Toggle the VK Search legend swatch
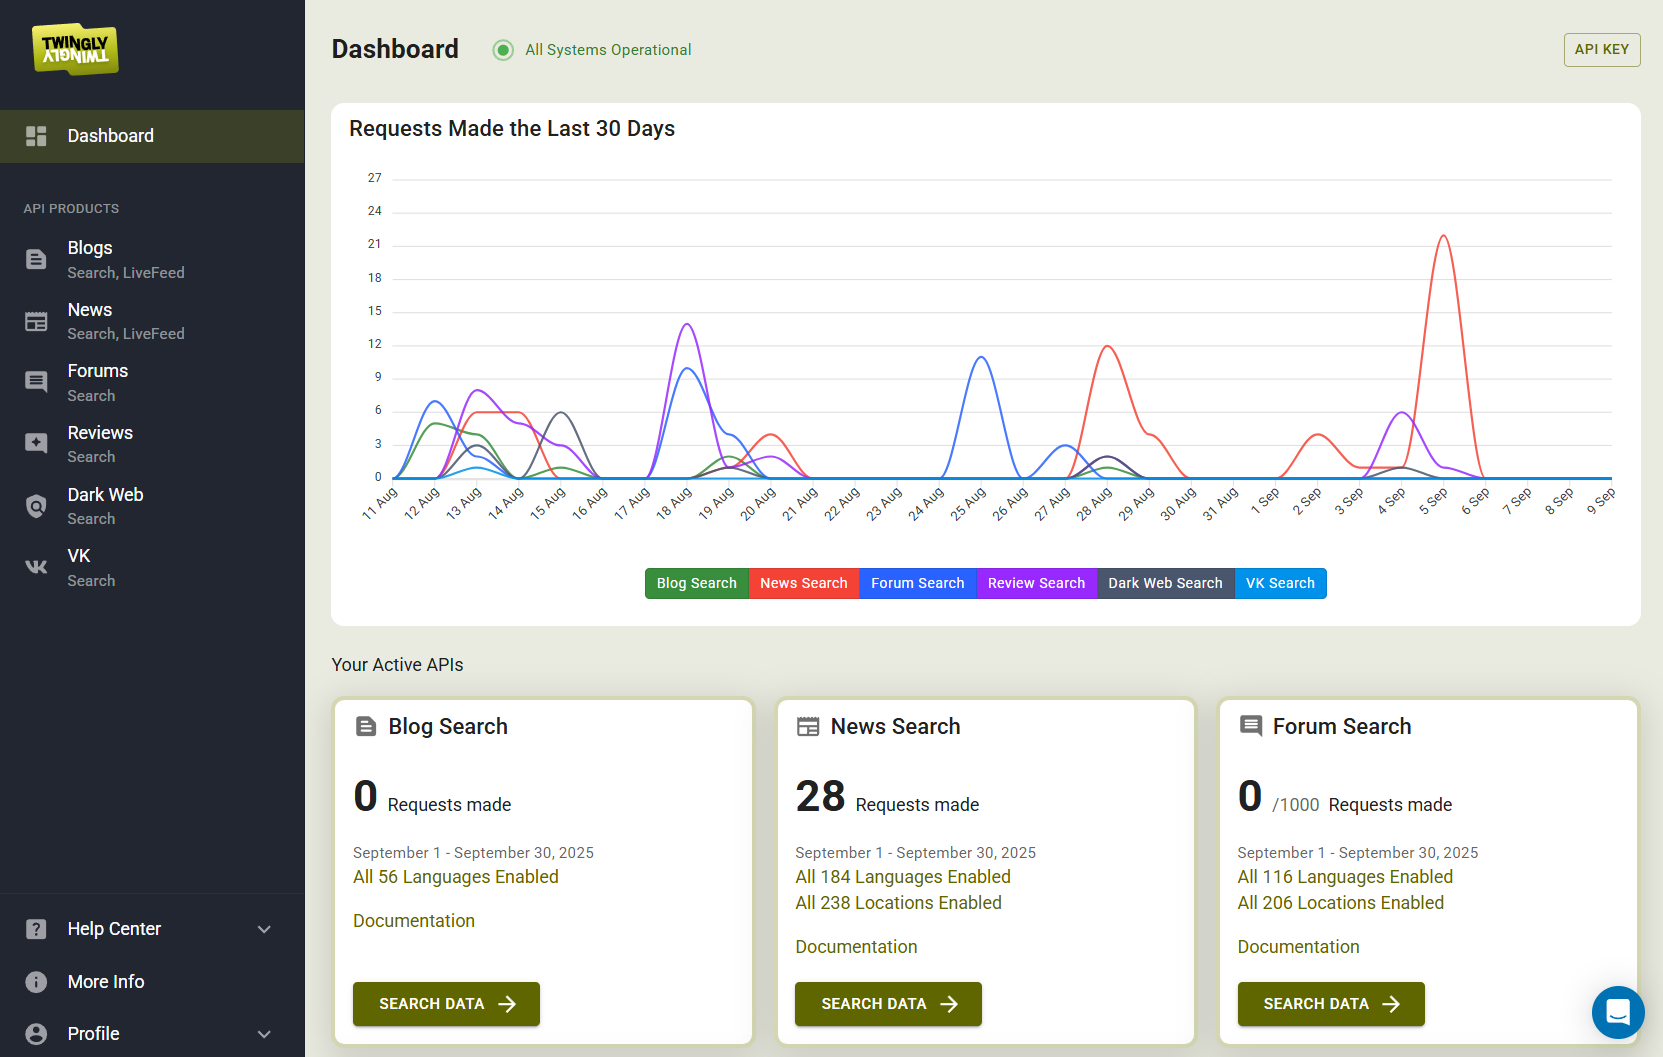 [x=1280, y=584]
